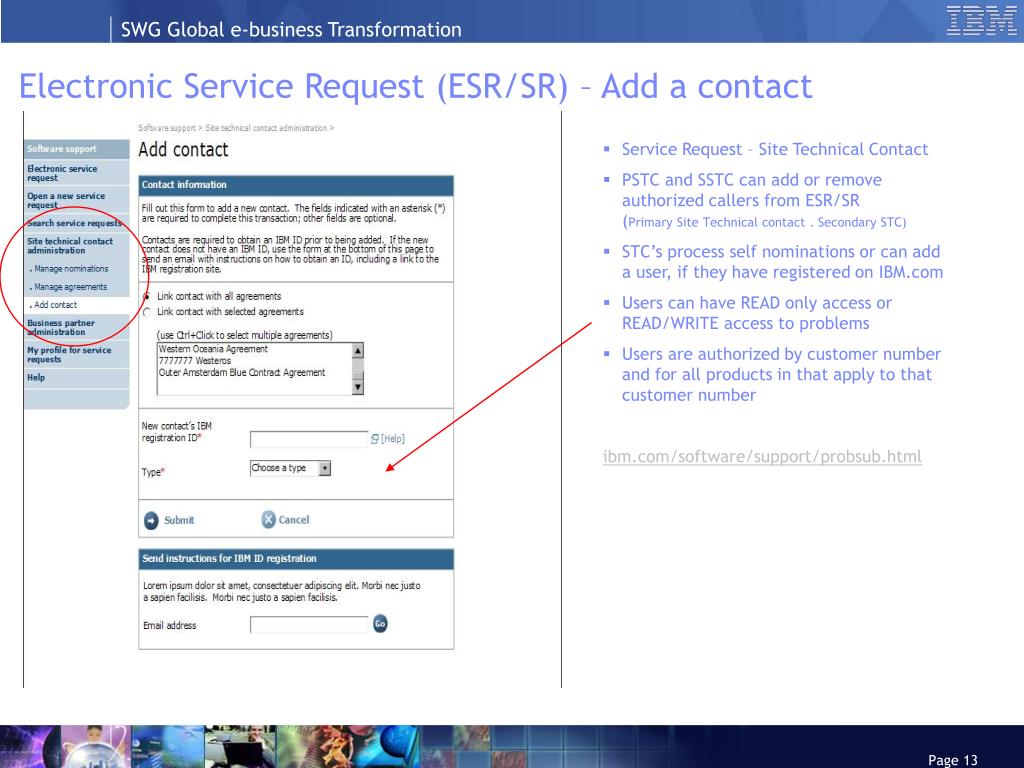
Task: Click down arrow of agreements list scrollbar
Action: pos(357,387)
